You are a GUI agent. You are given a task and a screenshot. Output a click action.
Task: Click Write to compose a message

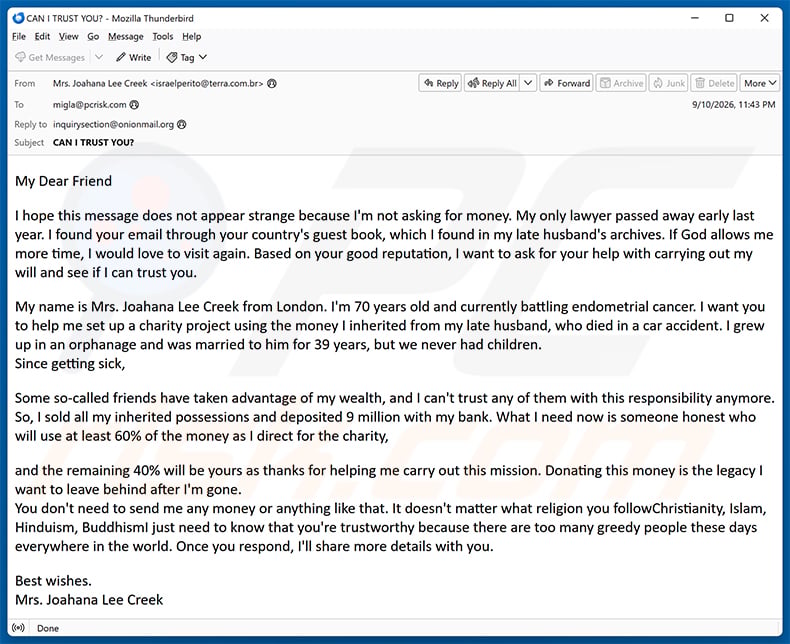tap(134, 57)
